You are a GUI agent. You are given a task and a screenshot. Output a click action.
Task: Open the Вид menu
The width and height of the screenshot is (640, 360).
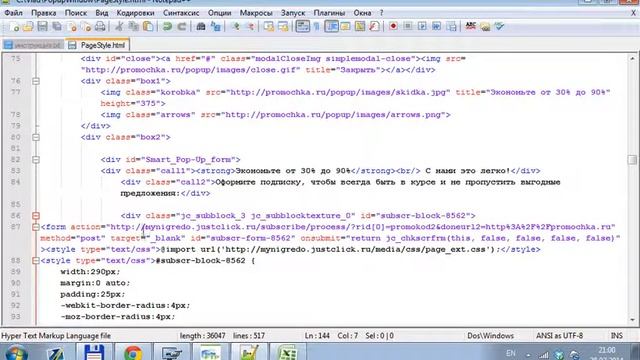coord(102,13)
